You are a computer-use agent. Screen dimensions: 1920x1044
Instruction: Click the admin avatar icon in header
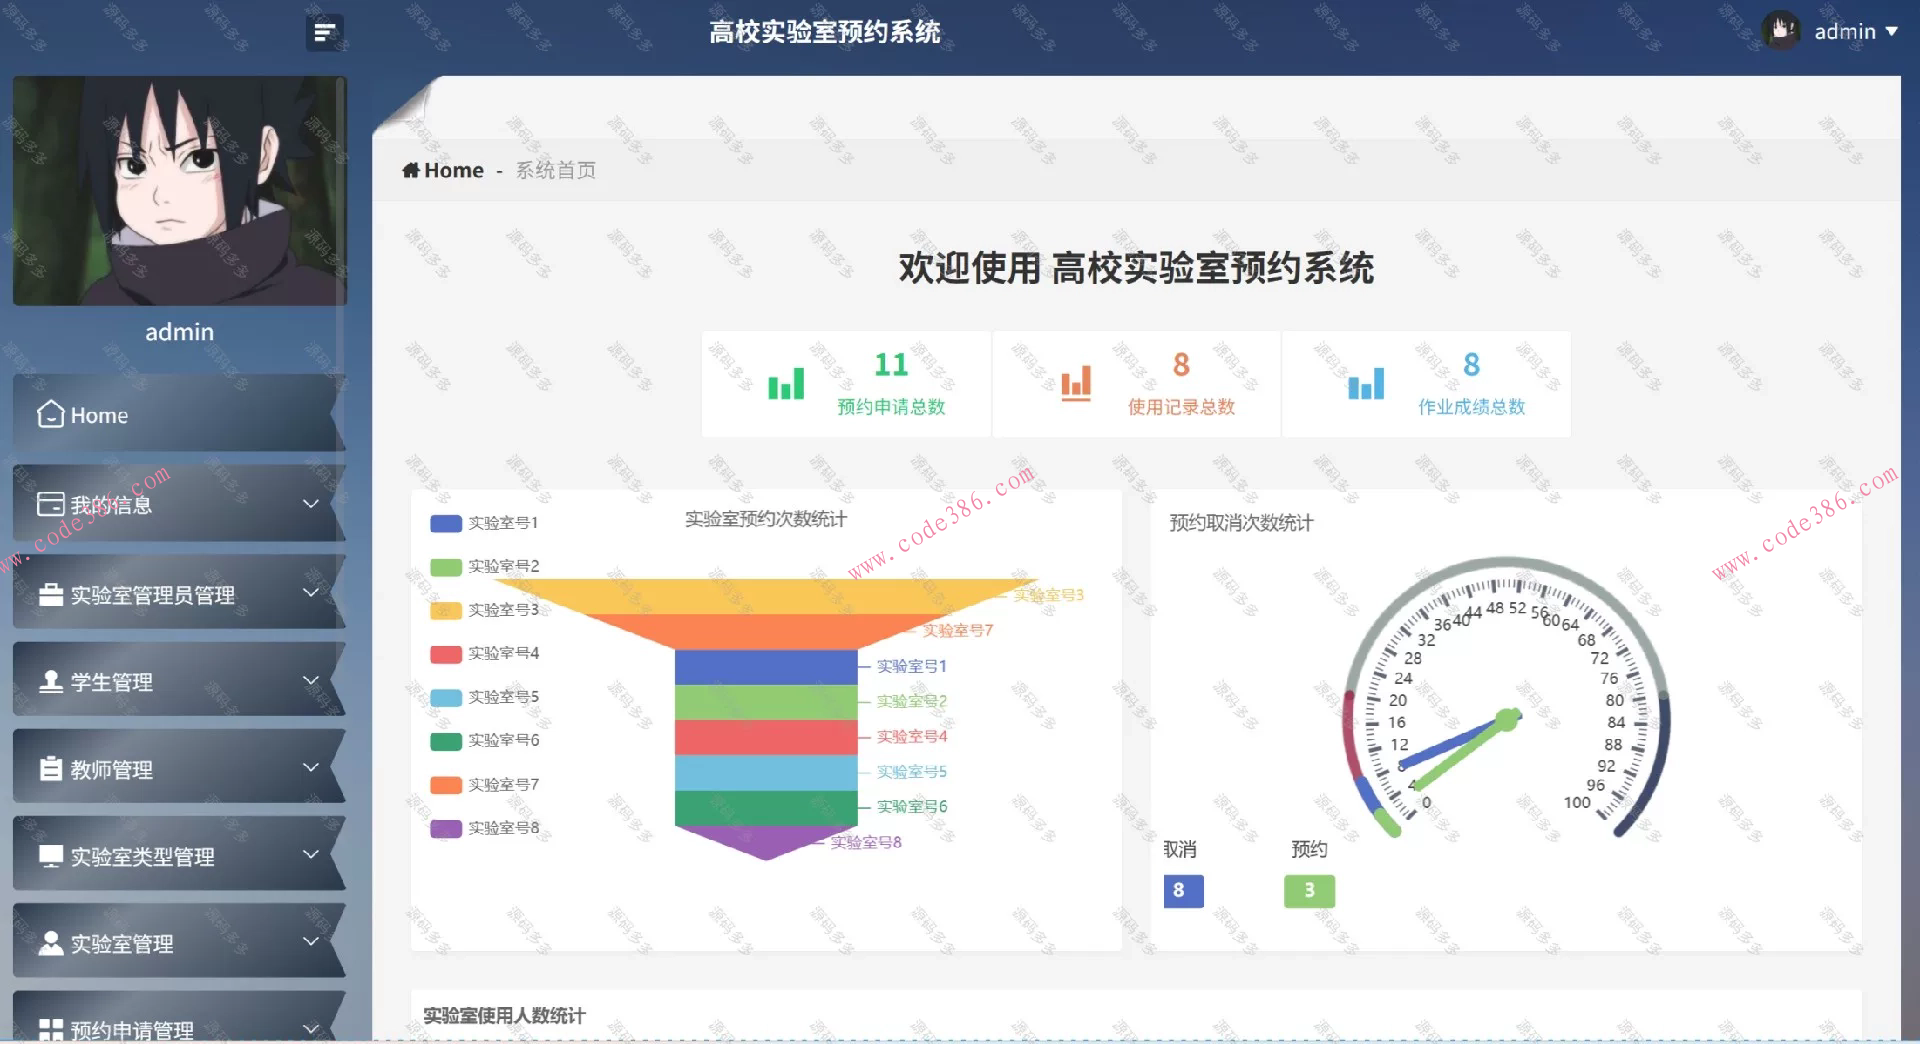pos(1781,31)
